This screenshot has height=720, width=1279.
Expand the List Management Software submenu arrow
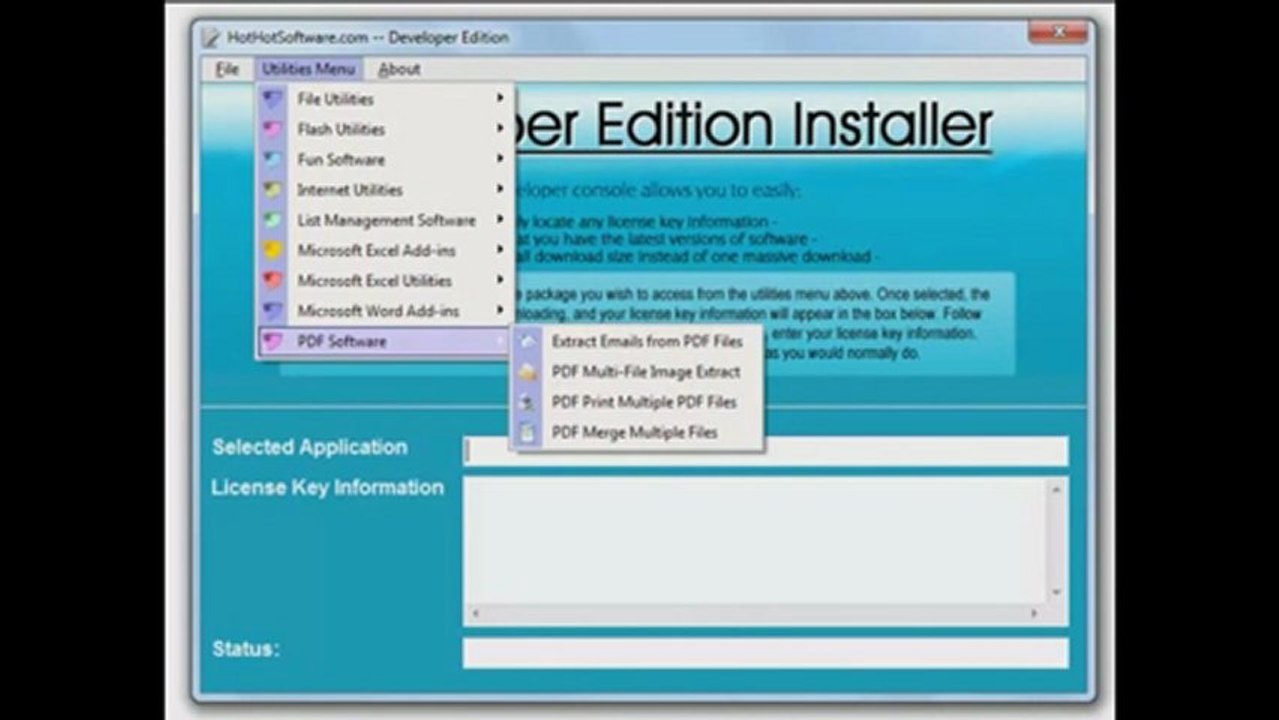click(499, 220)
